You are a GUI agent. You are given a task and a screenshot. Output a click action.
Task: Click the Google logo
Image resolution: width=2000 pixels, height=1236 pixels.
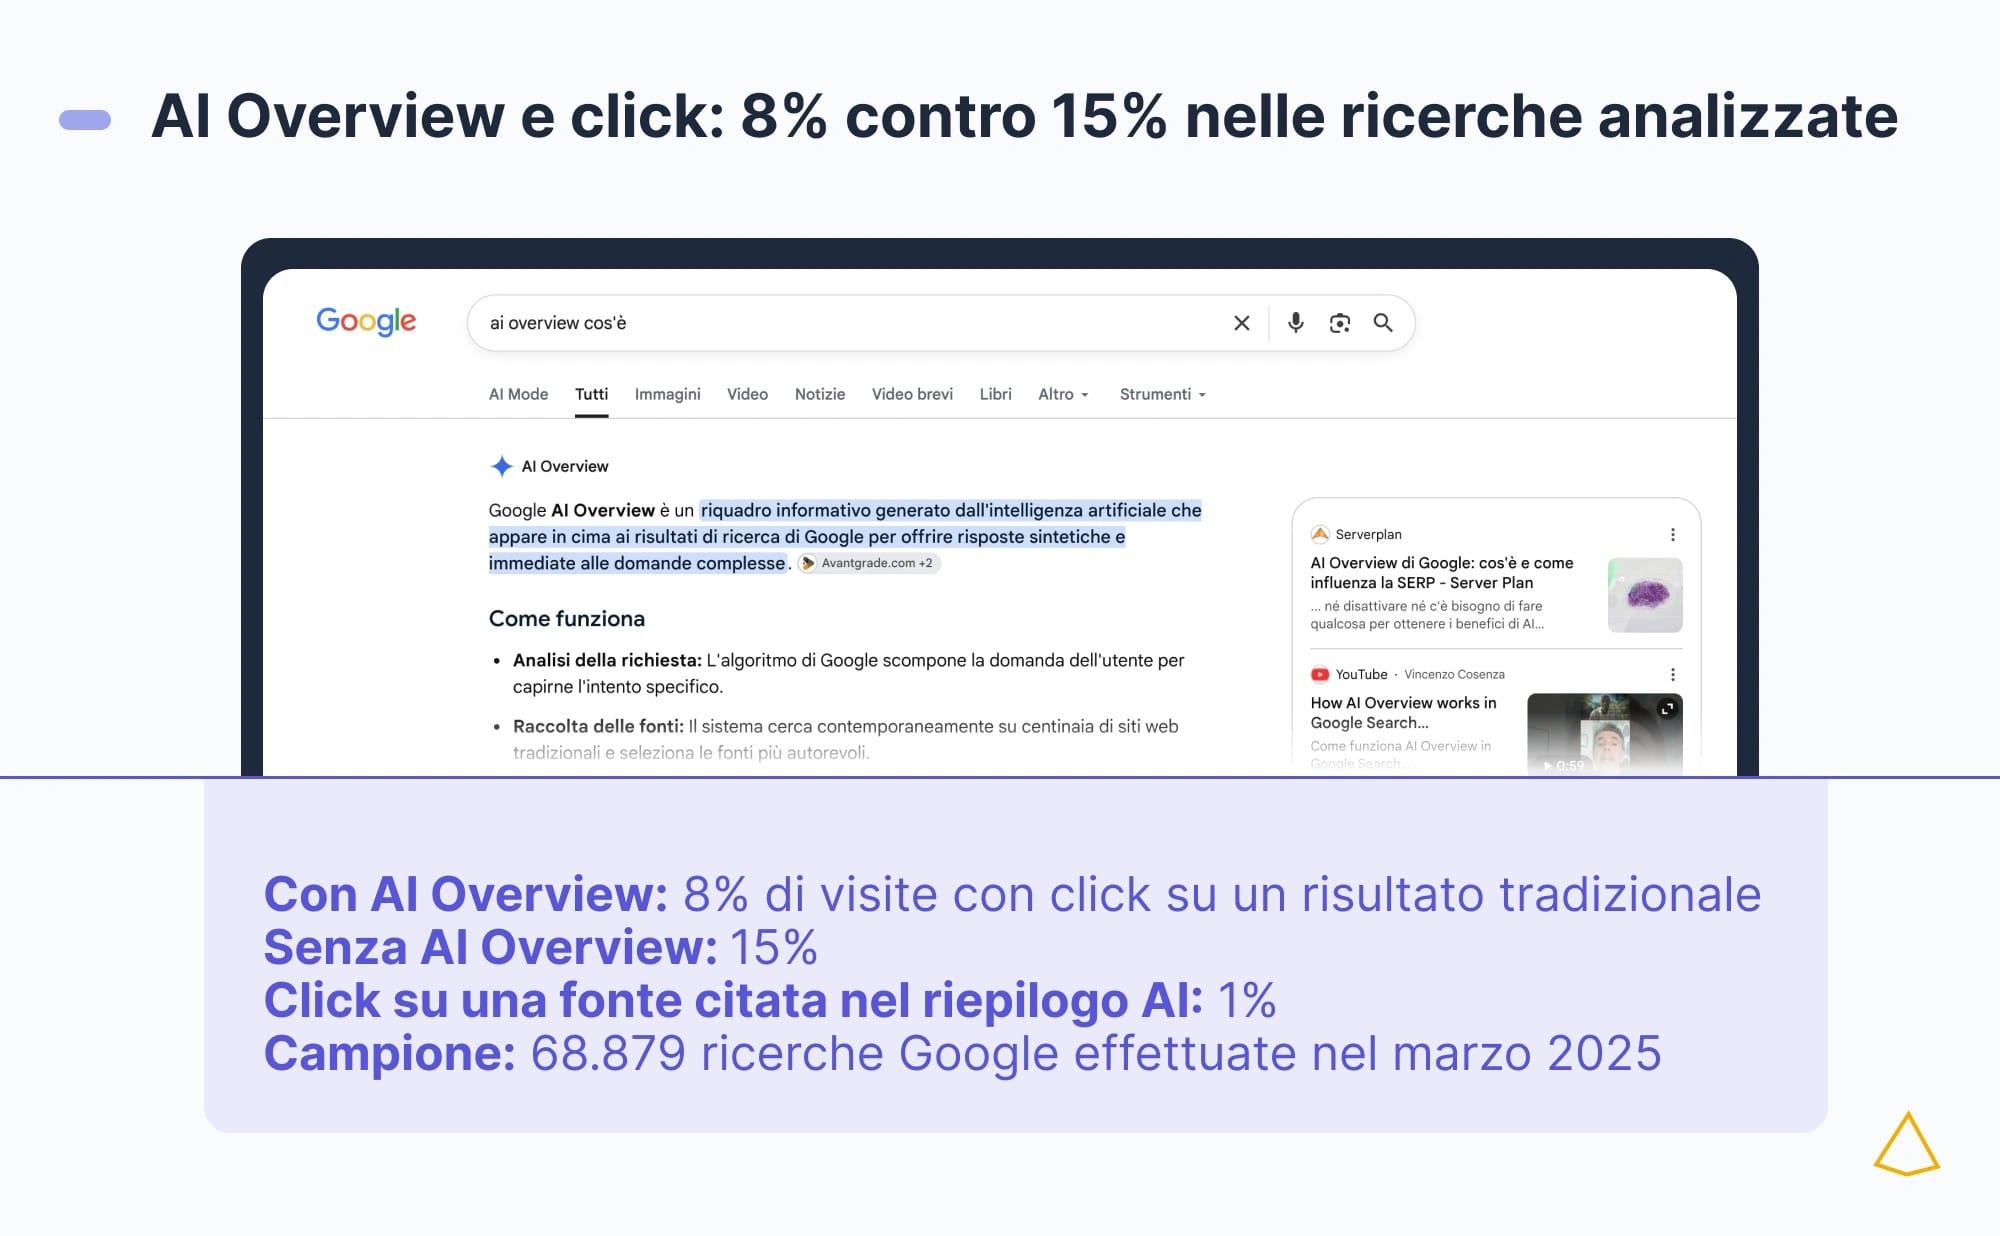tap(366, 321)
